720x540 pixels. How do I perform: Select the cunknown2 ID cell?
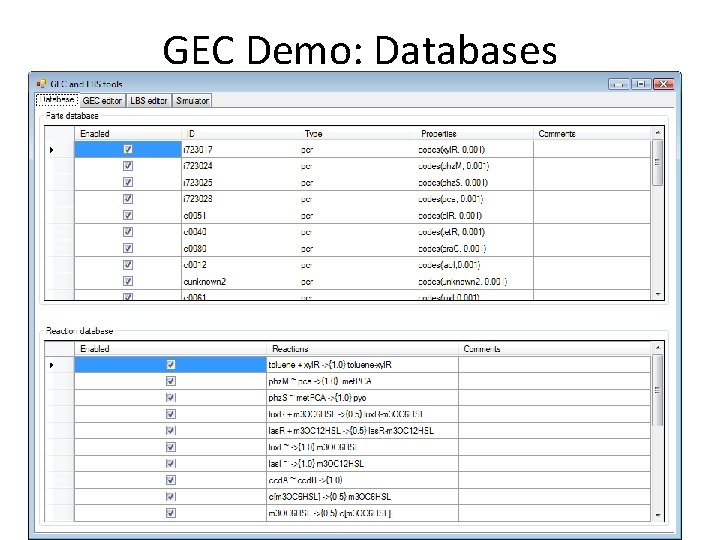click(x=240, y=281)
